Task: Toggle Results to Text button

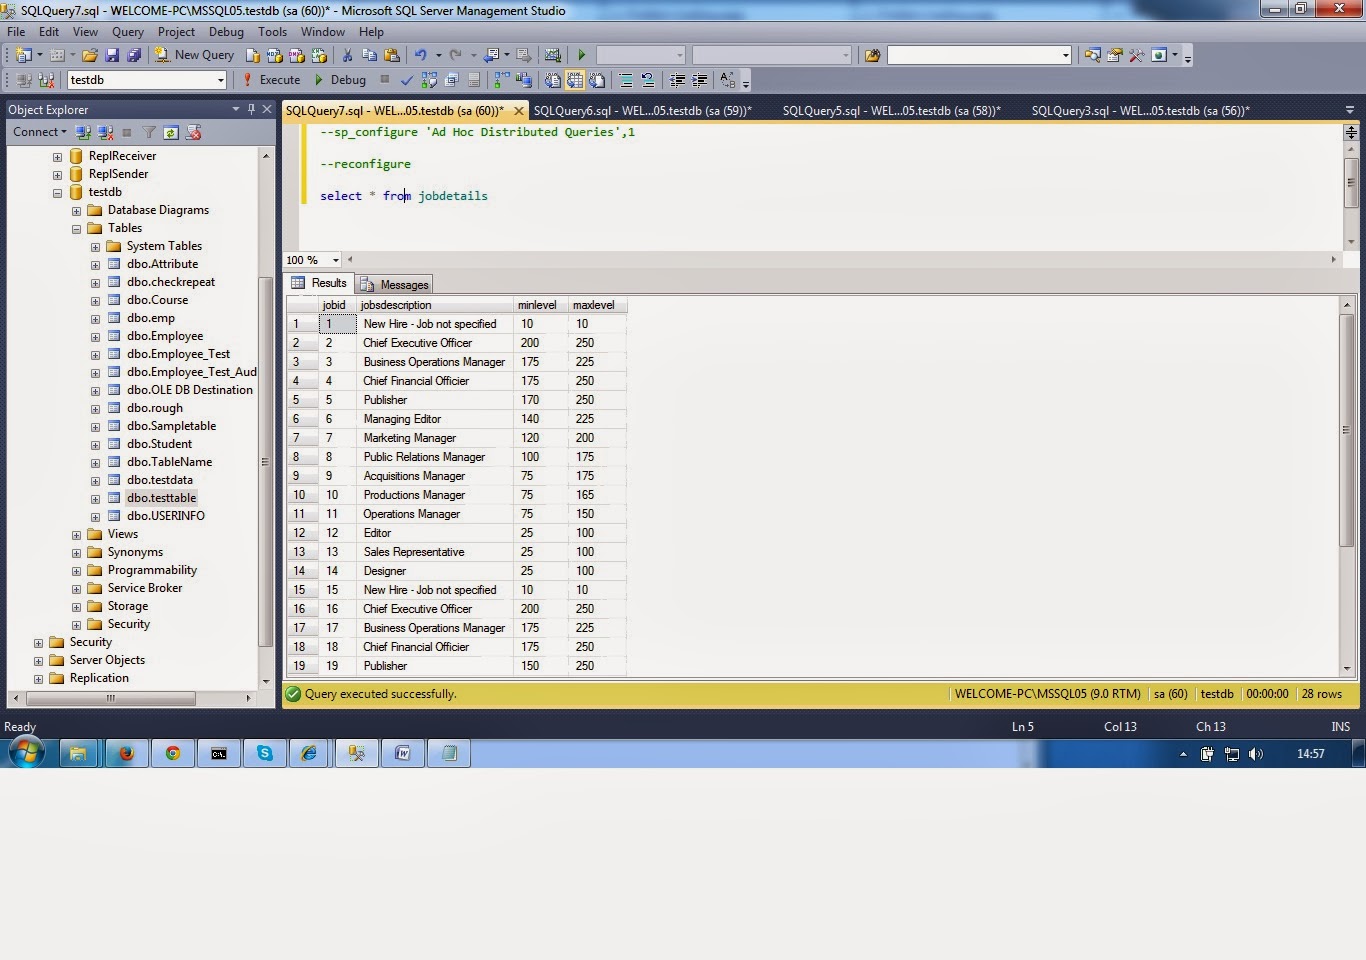Action: coord(553,80)
